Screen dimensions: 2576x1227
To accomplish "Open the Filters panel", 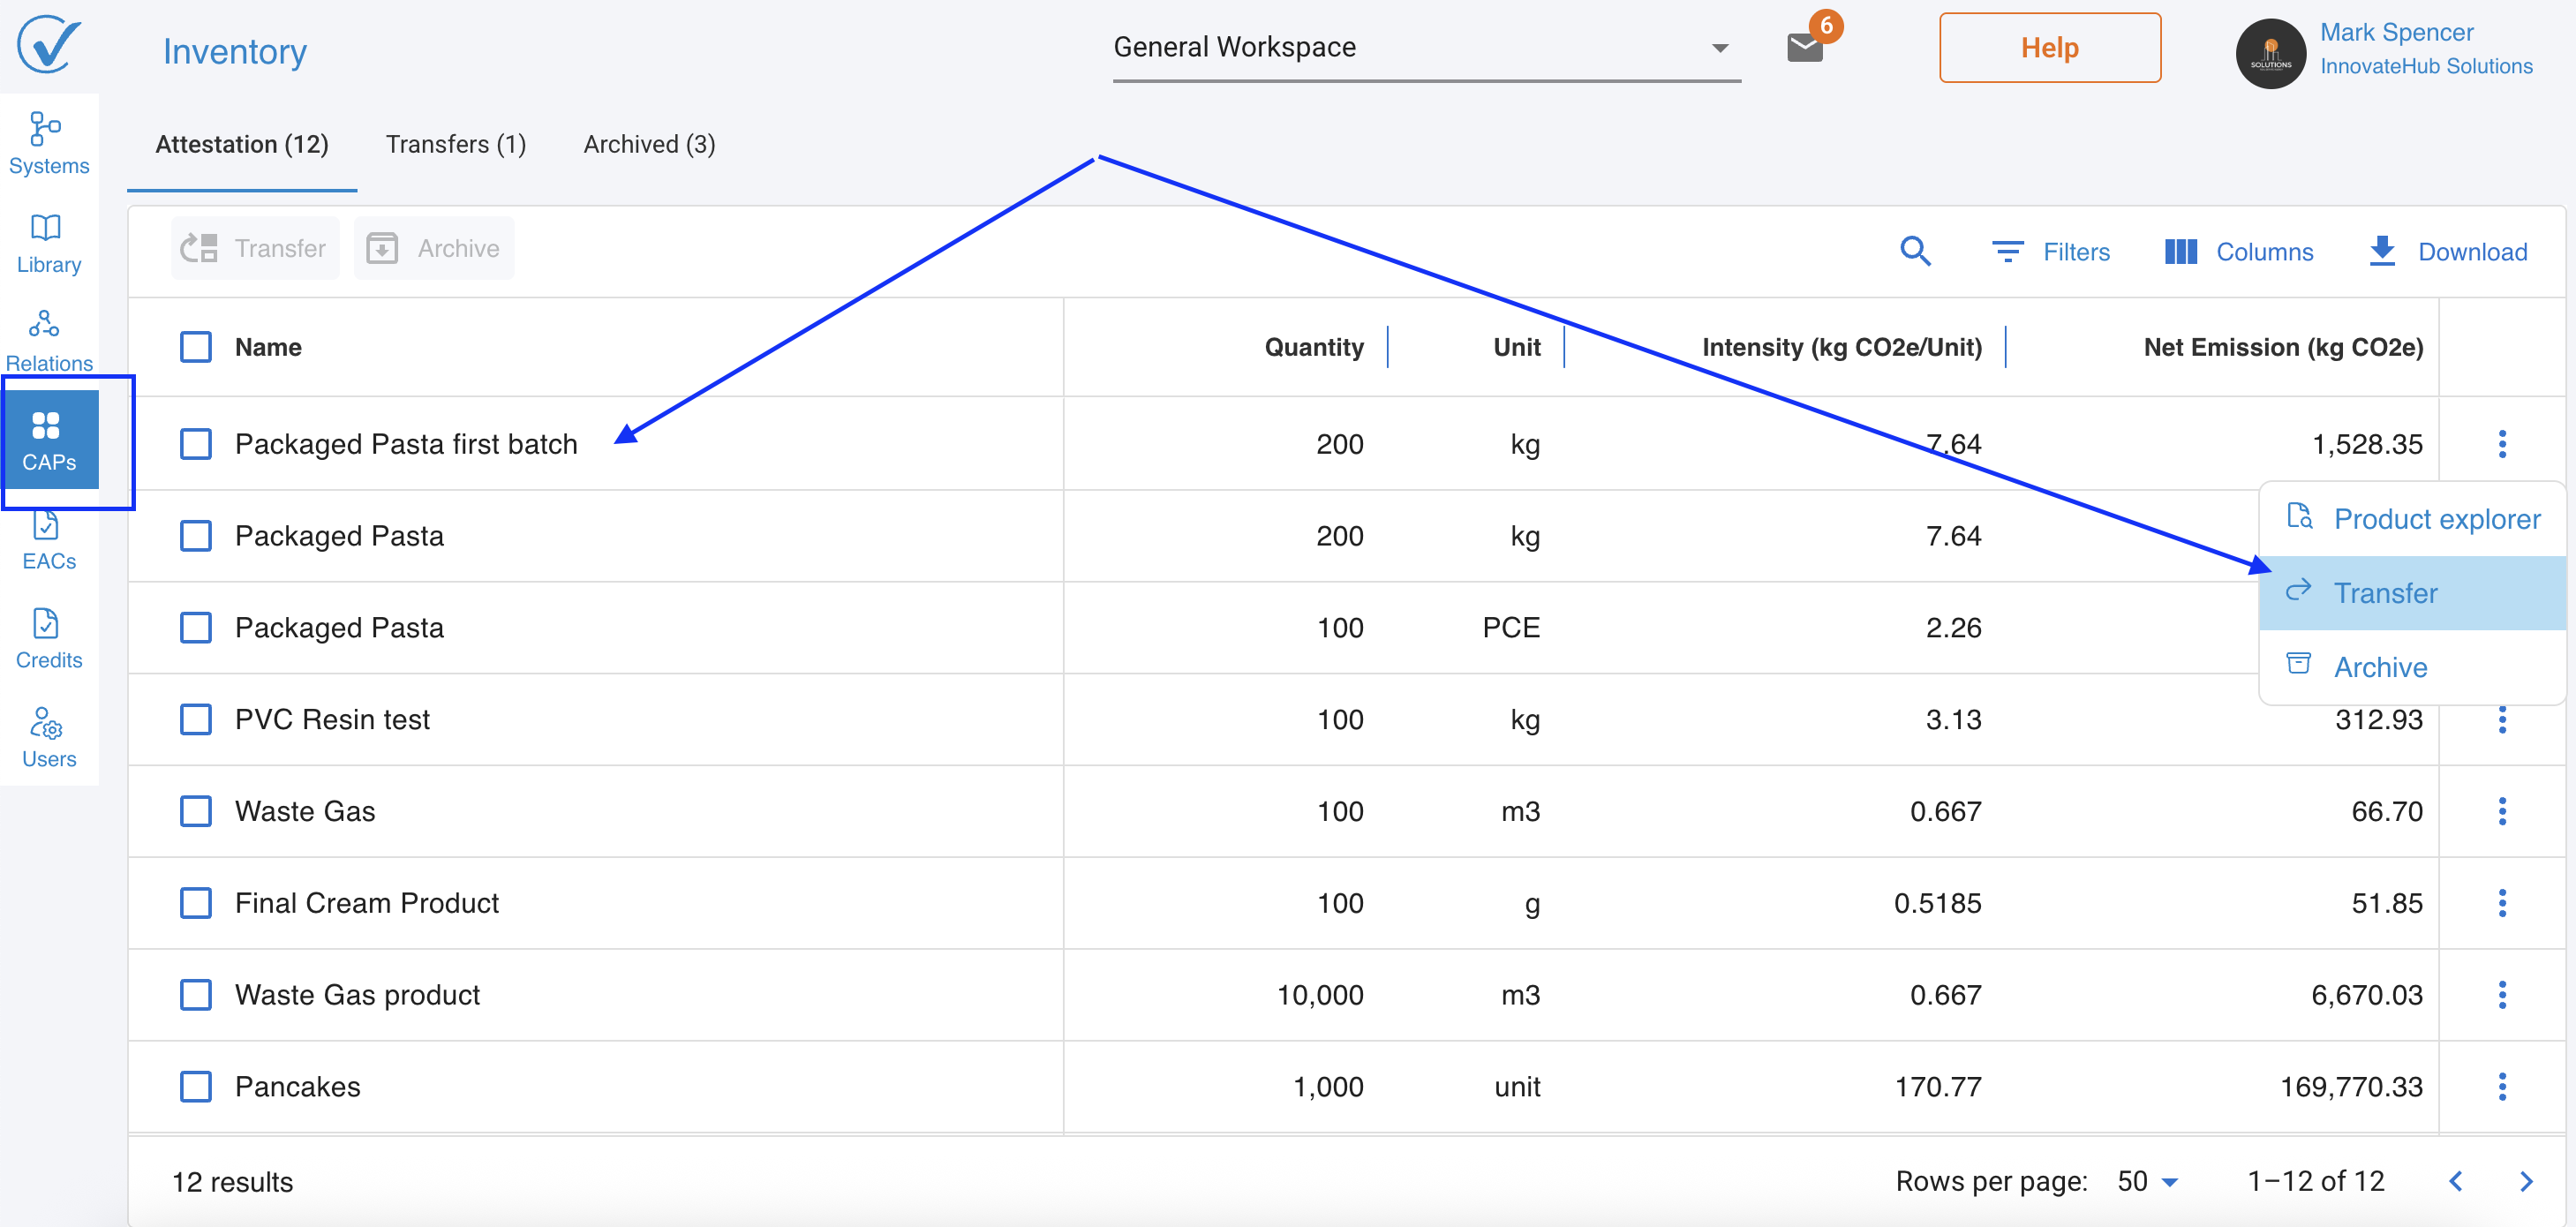I will (2050, 251).
